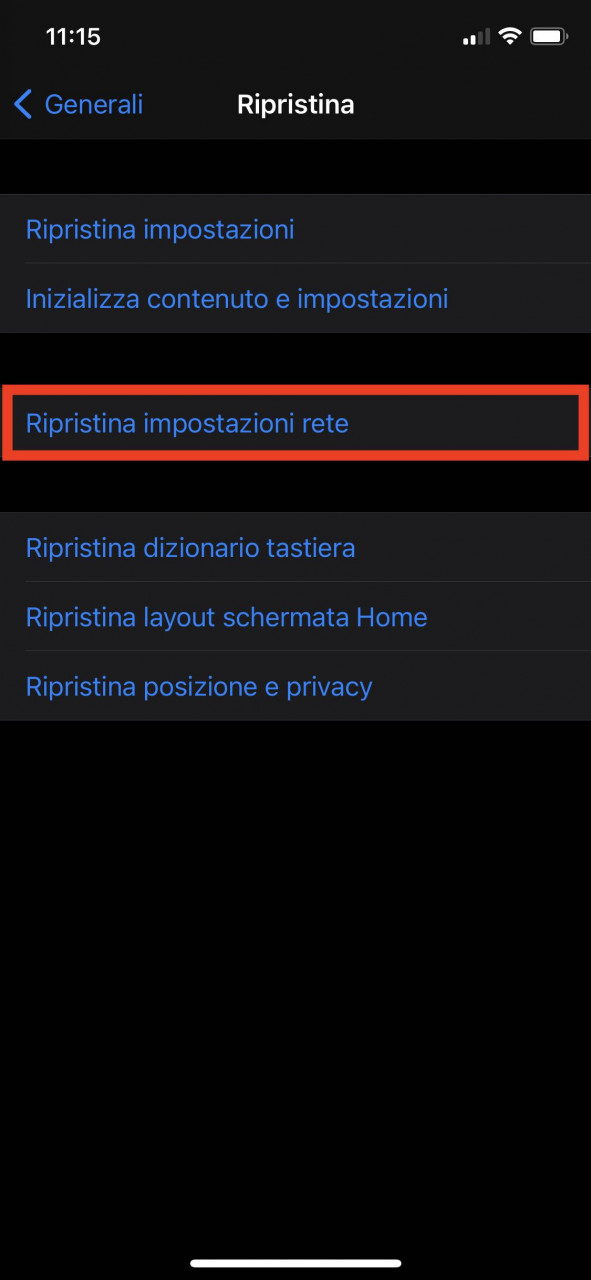Open Ripristina dizionario tastiera
This screenshot has height=1280, width=591.
coord(295,548)
